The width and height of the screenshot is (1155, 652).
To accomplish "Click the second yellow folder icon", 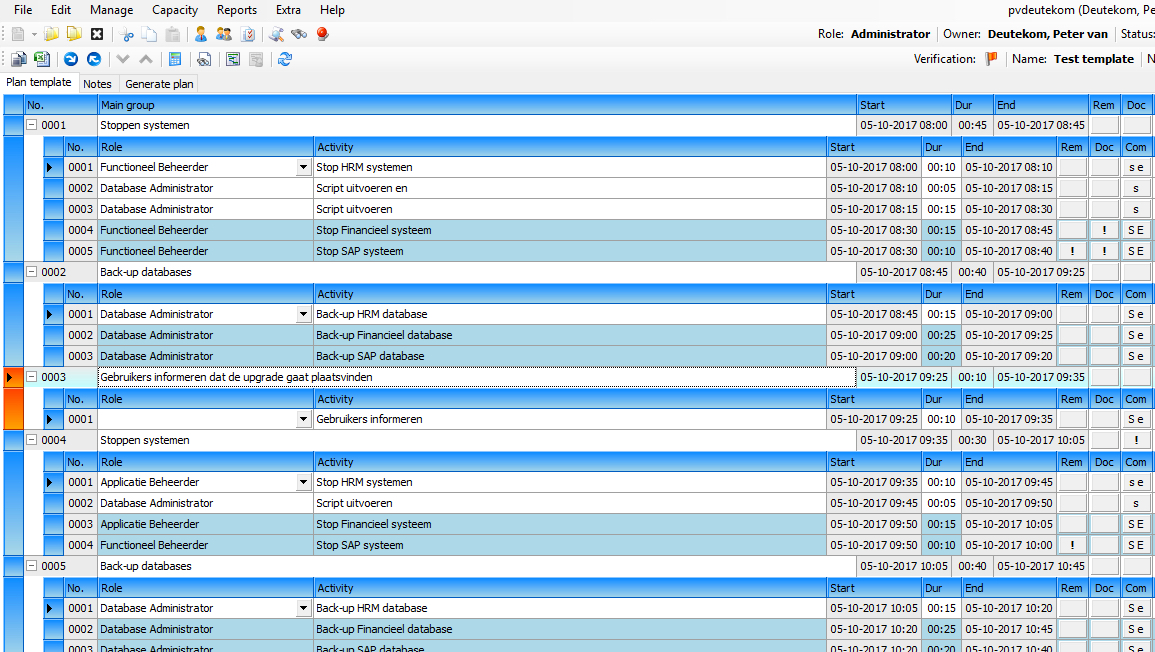I will [74, 34].
